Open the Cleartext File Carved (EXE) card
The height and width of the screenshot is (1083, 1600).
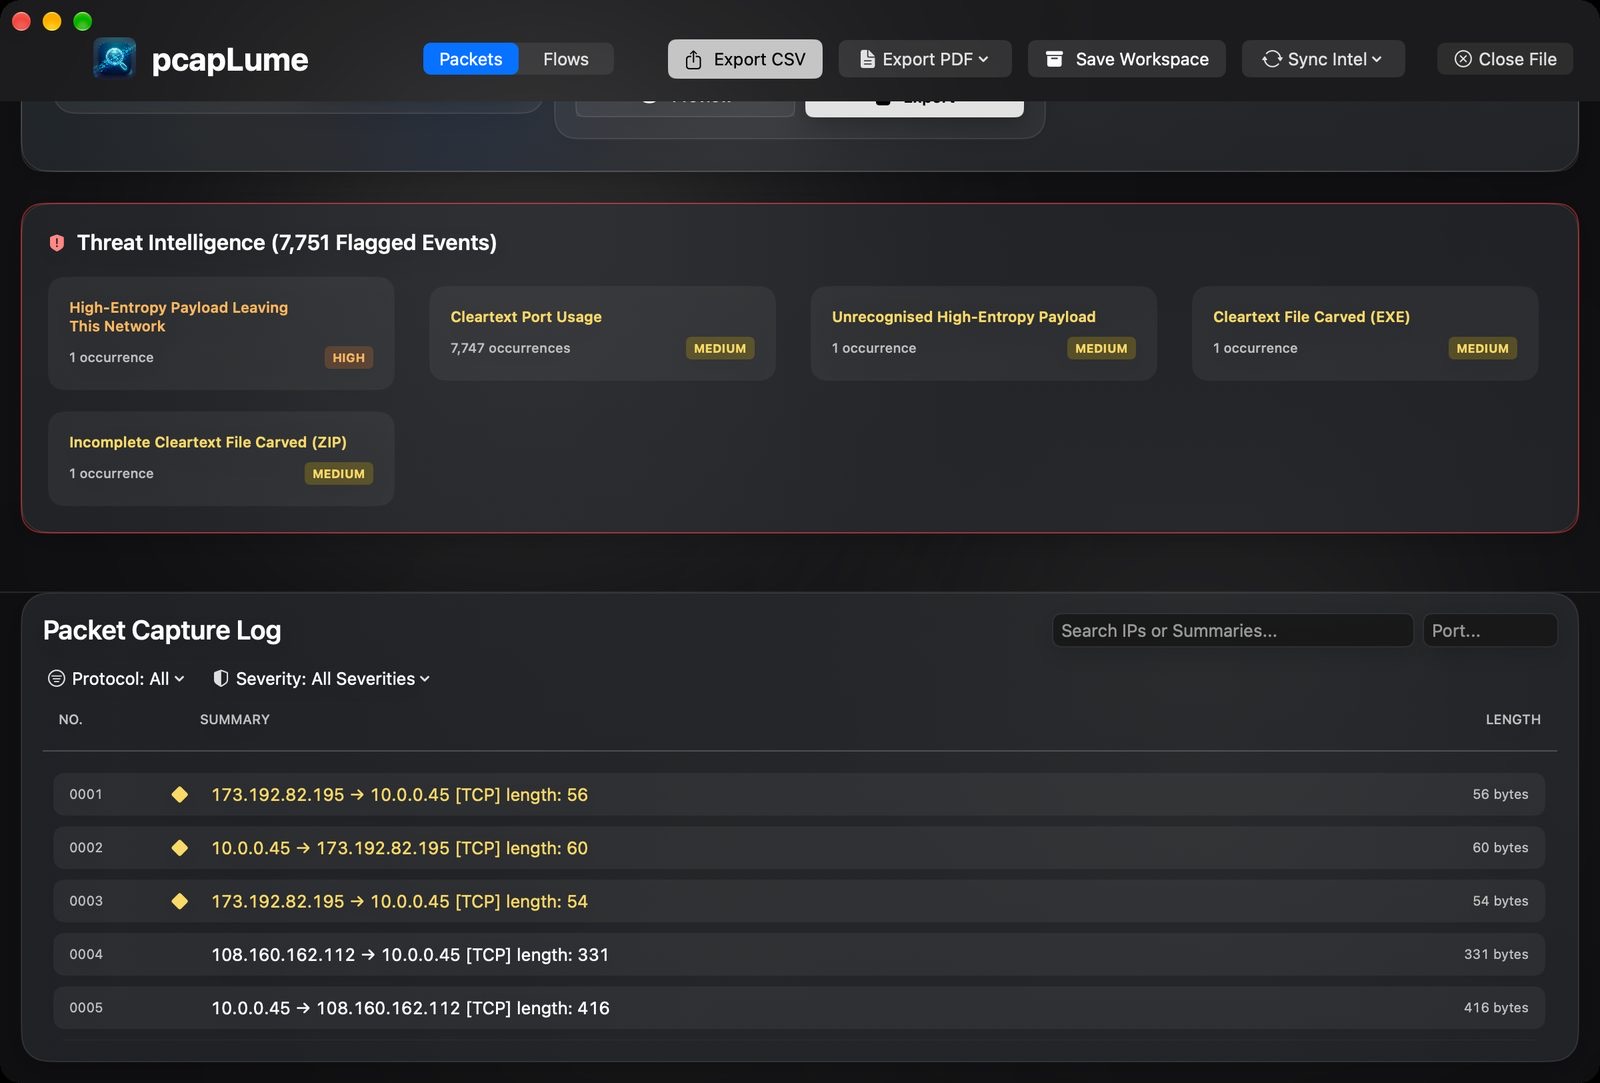[1365, 333]
